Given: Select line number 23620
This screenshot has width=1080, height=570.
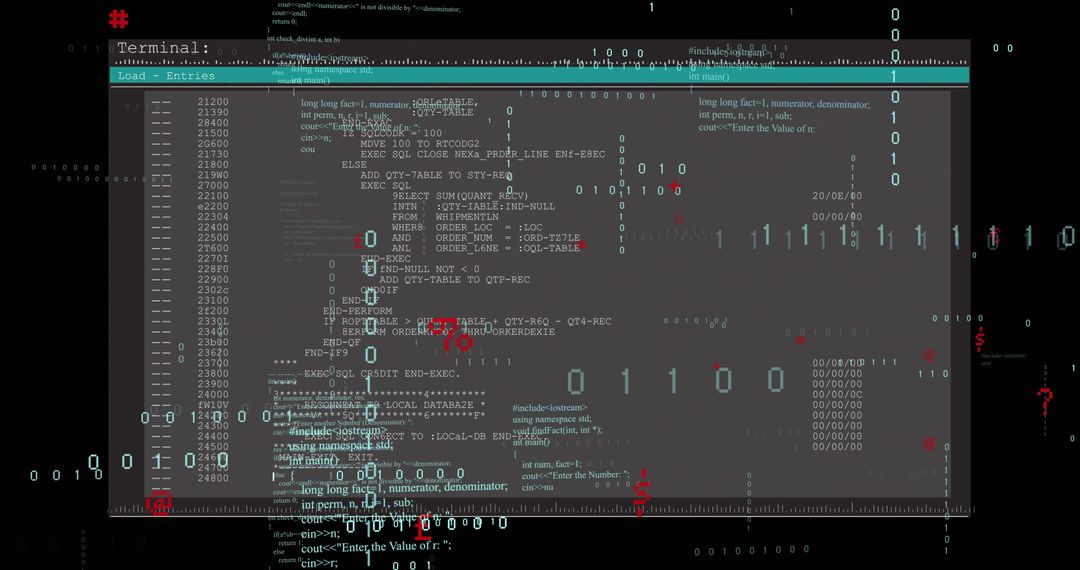Looking at the screenshot, I should (213, 352).
